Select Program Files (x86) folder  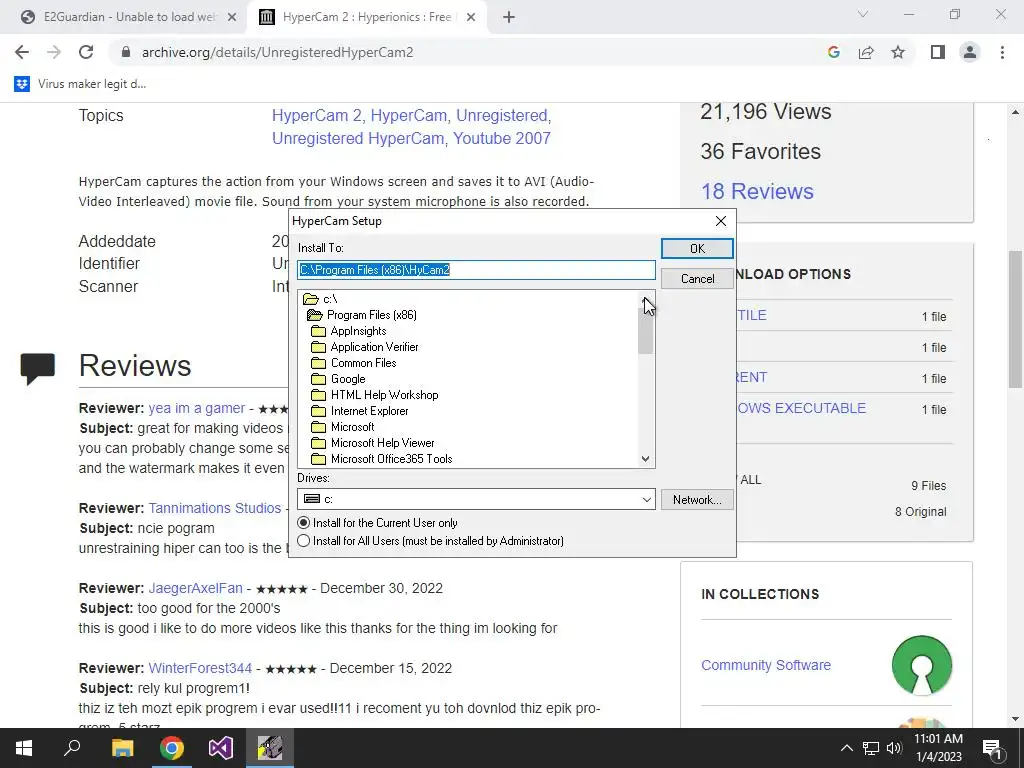(x=362, y=315)
